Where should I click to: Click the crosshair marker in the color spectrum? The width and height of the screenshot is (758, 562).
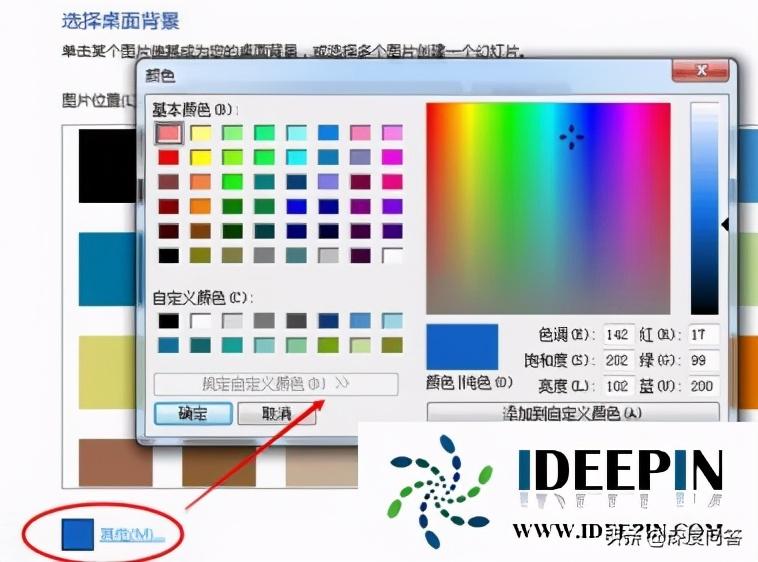point(571,137)
